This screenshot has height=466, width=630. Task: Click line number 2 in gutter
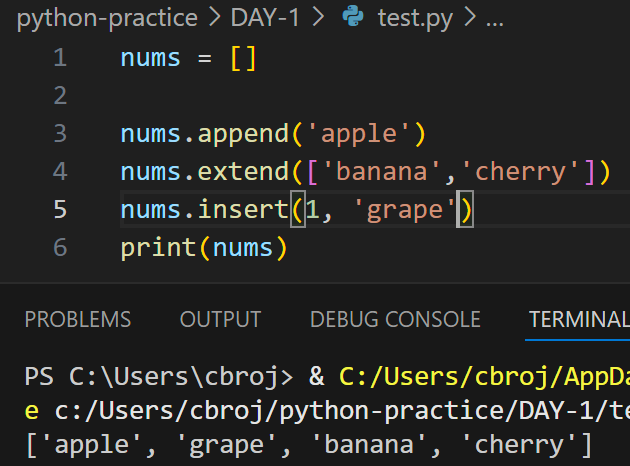tap(60, 96)
